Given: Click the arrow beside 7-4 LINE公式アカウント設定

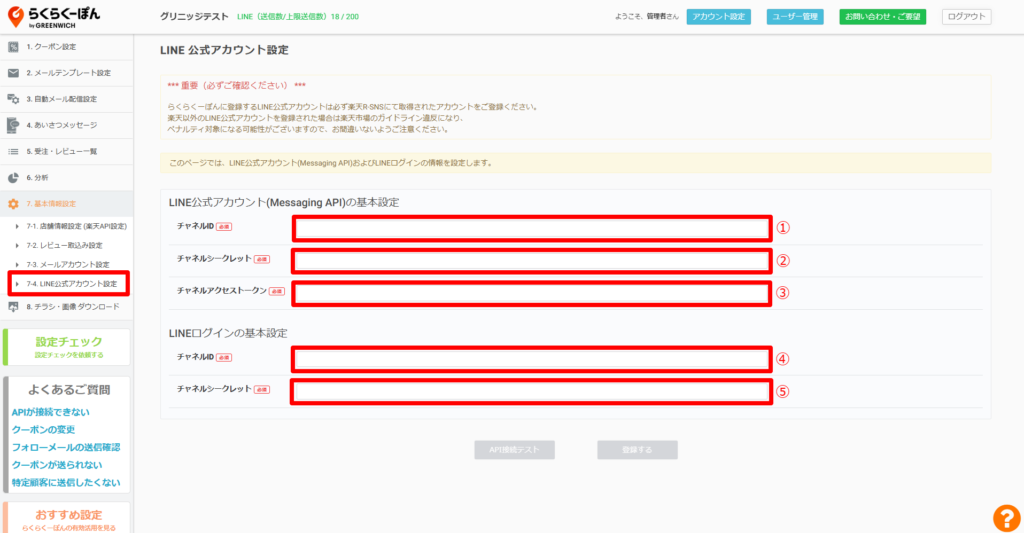Looking at the screenshot, I should (x=17, y=283).
